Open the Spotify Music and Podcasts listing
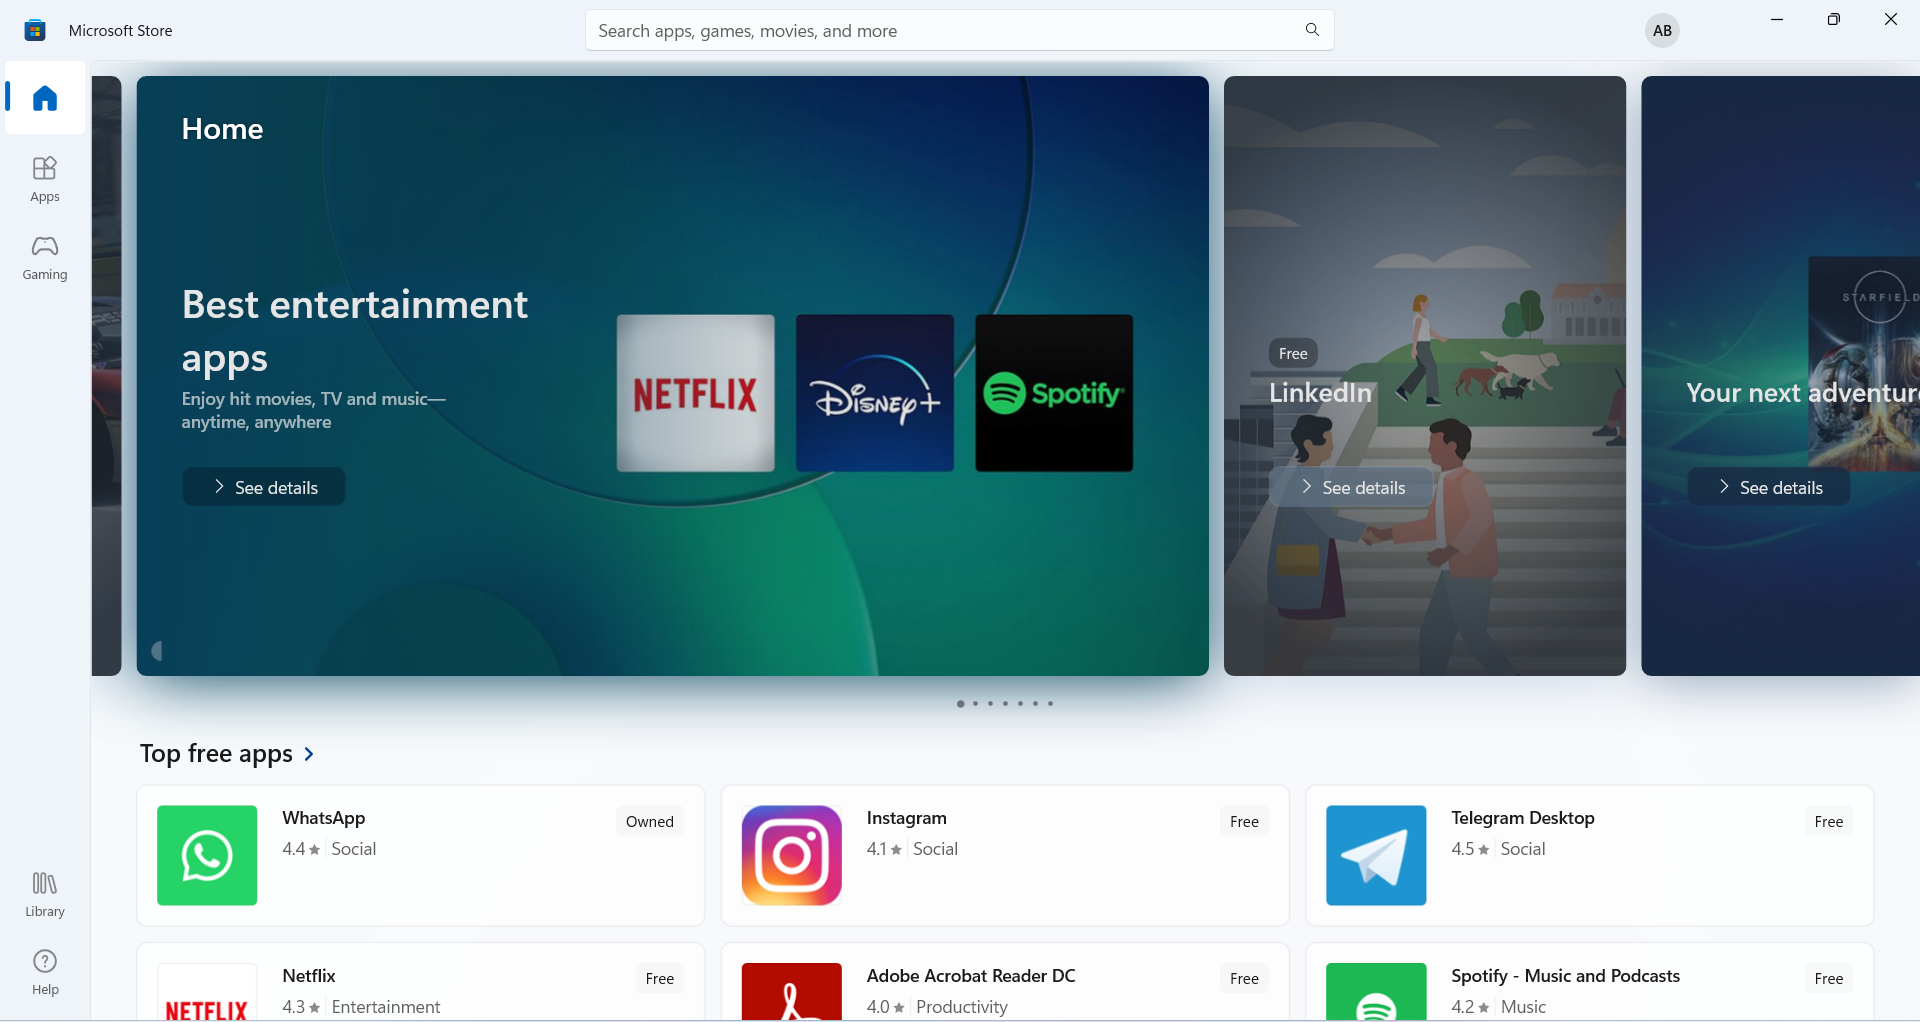1920x1022 pixels. pyautogui.click(x=1588, y=990)
